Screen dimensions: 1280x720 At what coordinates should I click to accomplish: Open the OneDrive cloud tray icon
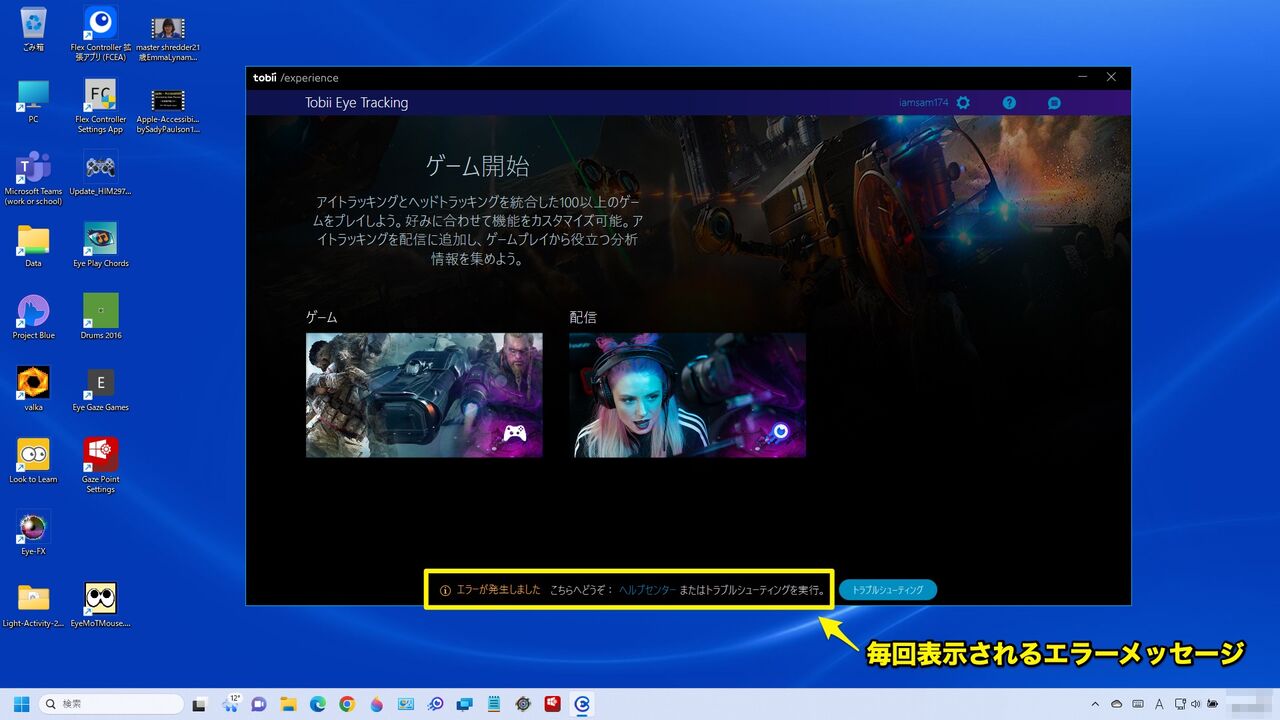[1117, 704]
